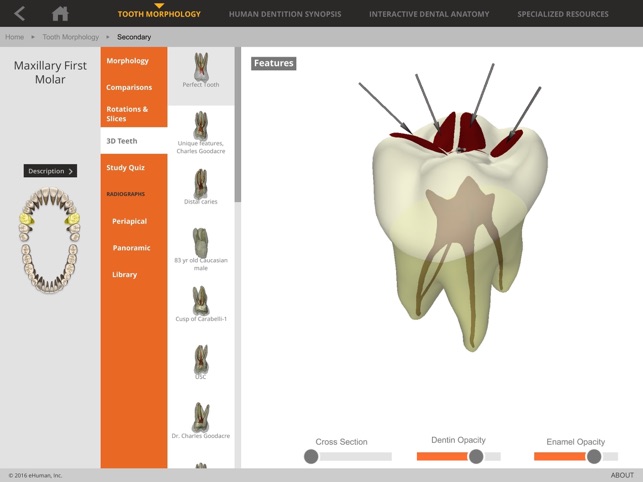Click the Enamel Opacity slider handle
This screenshot has width=643, height=482.
(594, 456)
